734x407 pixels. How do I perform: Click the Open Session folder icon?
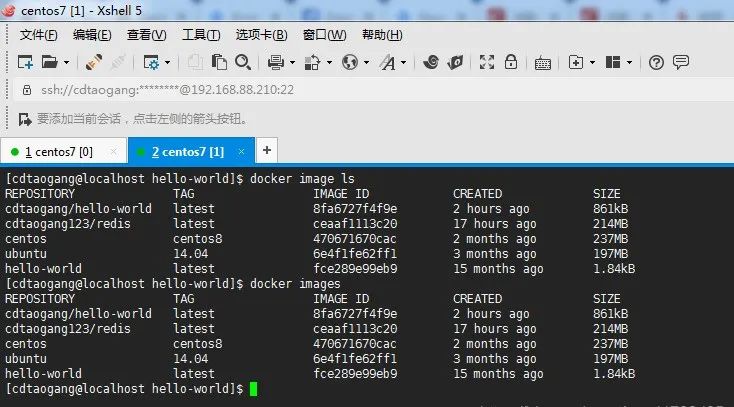point(49,62)
